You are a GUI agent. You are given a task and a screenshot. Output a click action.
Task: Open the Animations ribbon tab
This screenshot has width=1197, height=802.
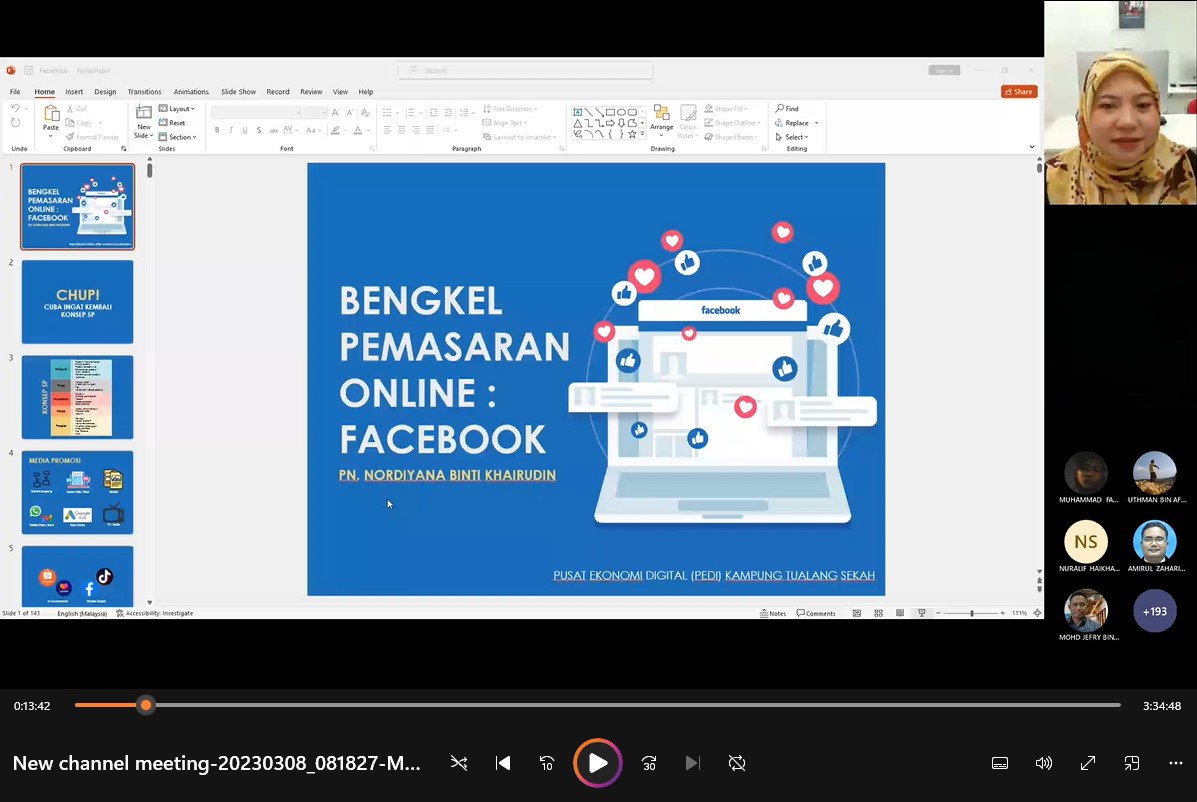click(x=191, y=92)
